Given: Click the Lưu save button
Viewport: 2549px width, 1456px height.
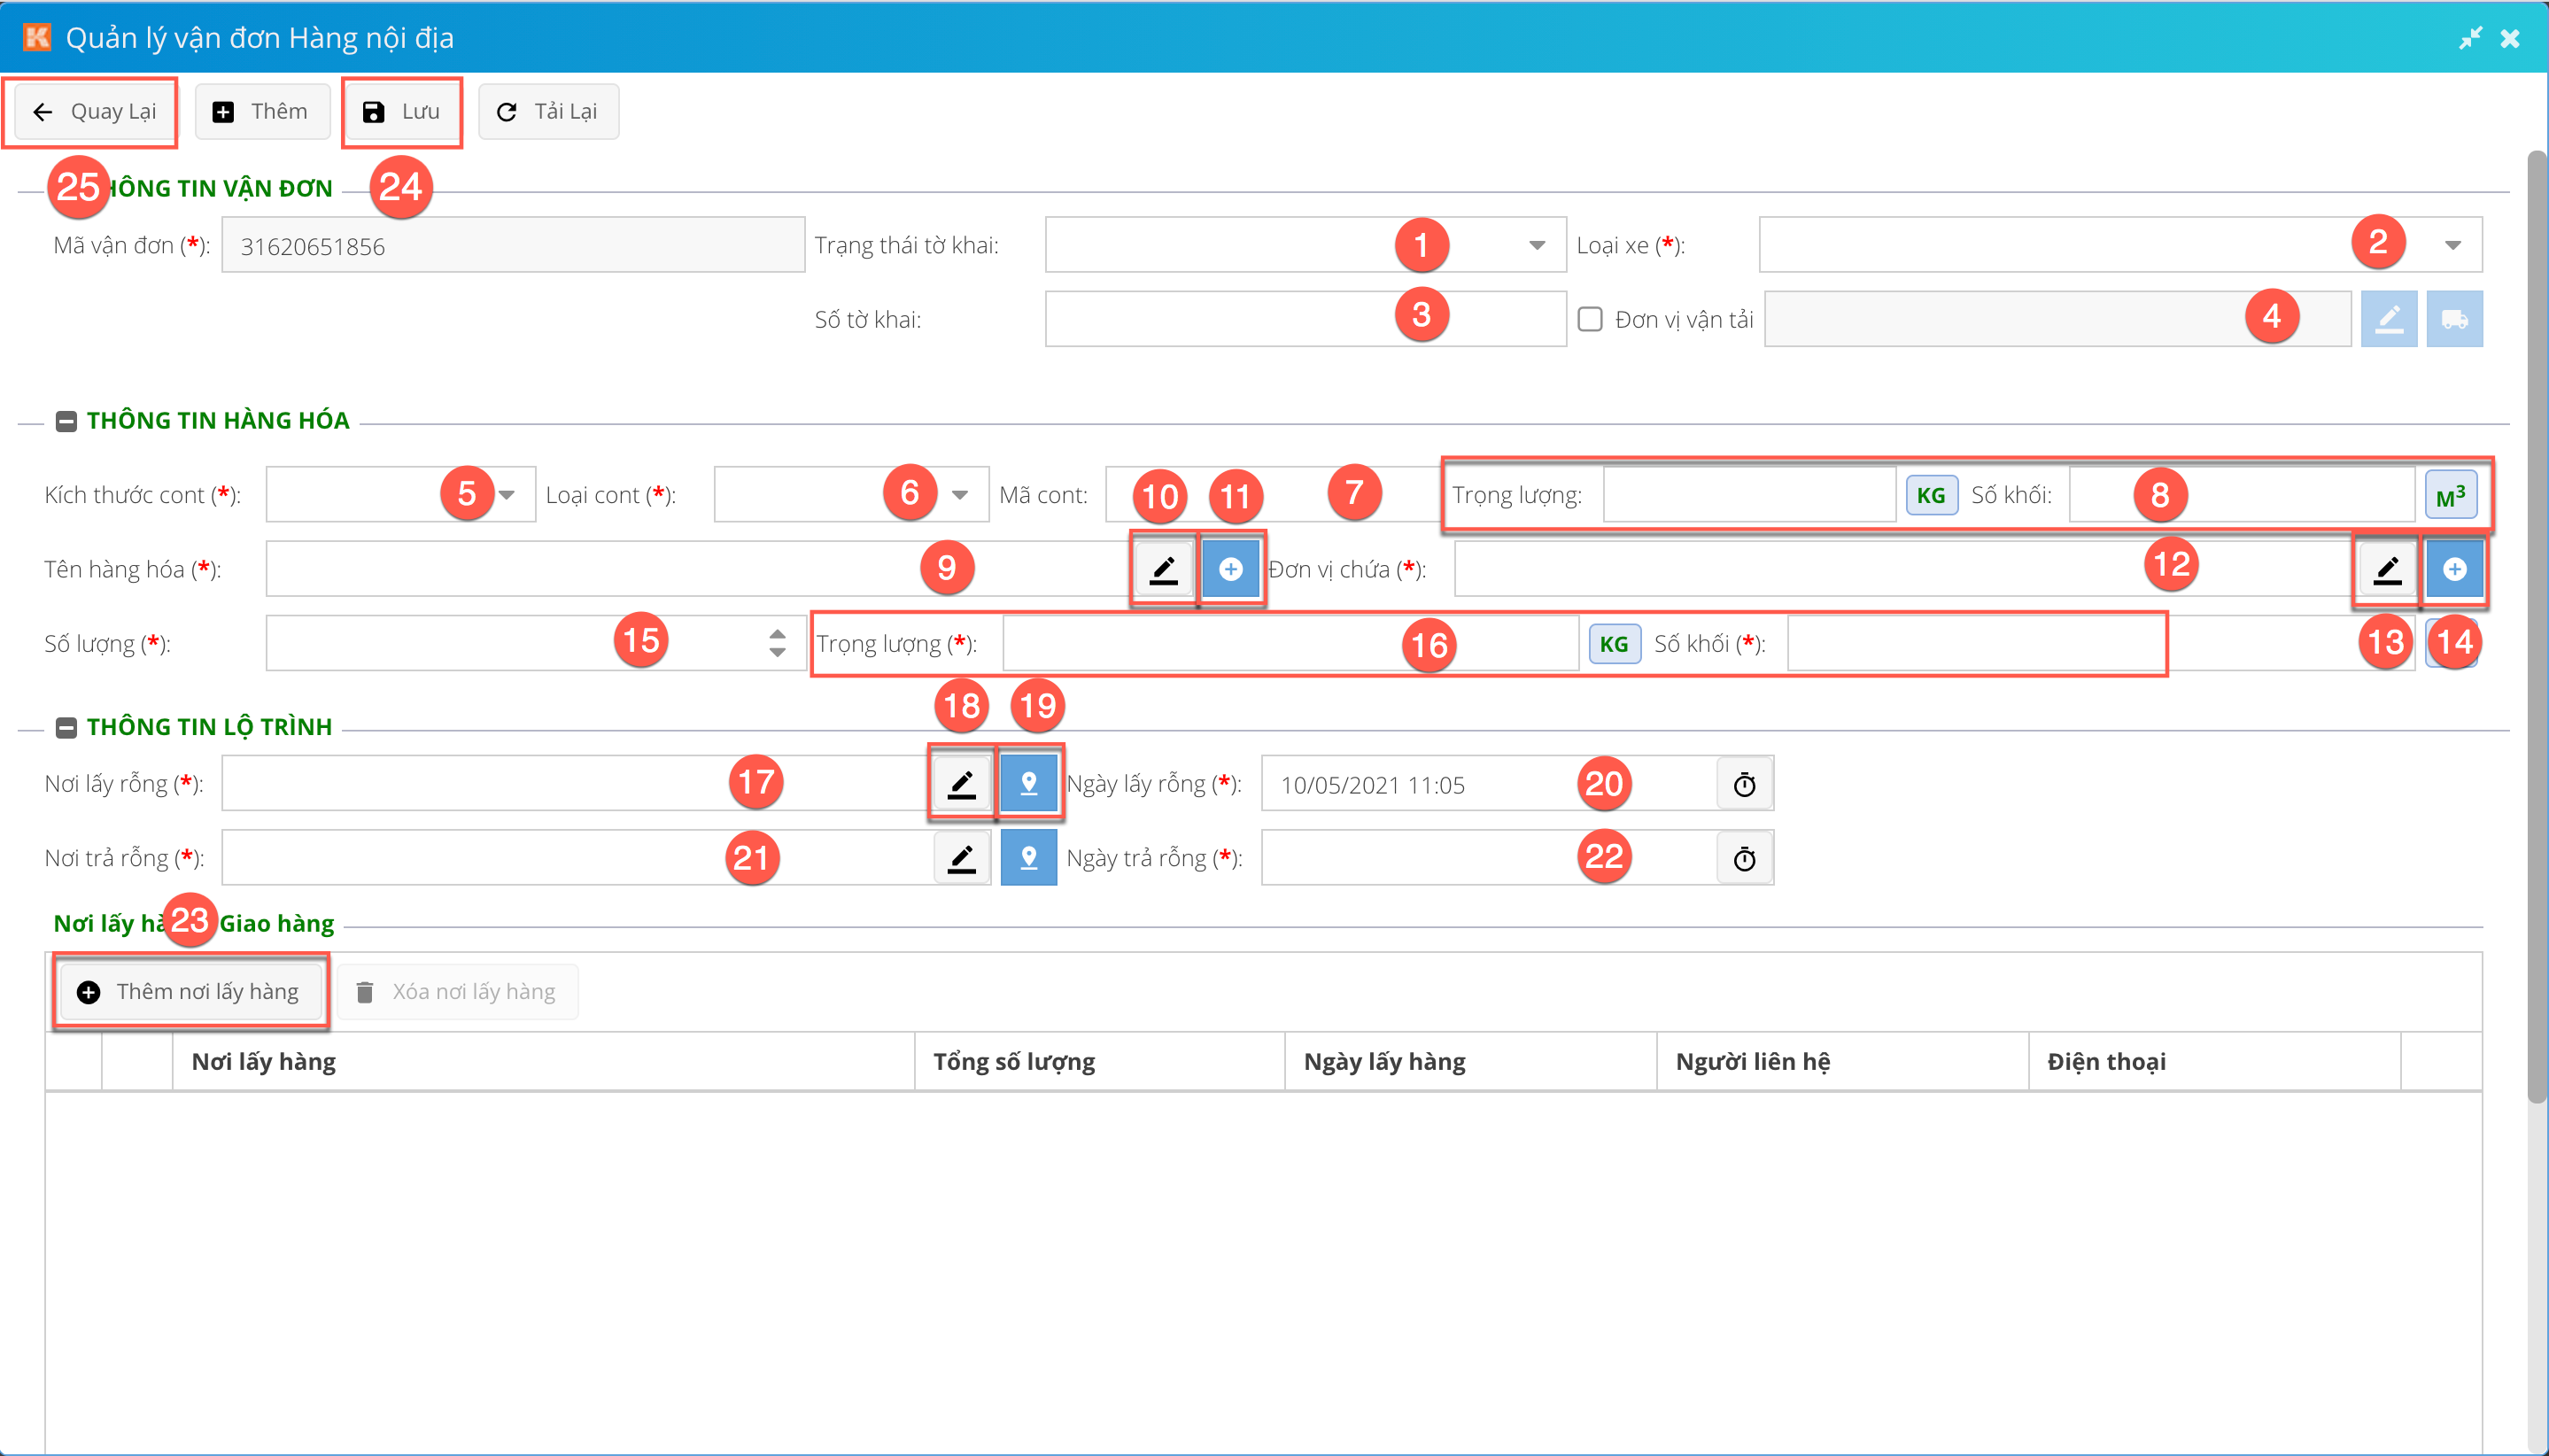Looking at the screenshot, I should pos(401,111).
